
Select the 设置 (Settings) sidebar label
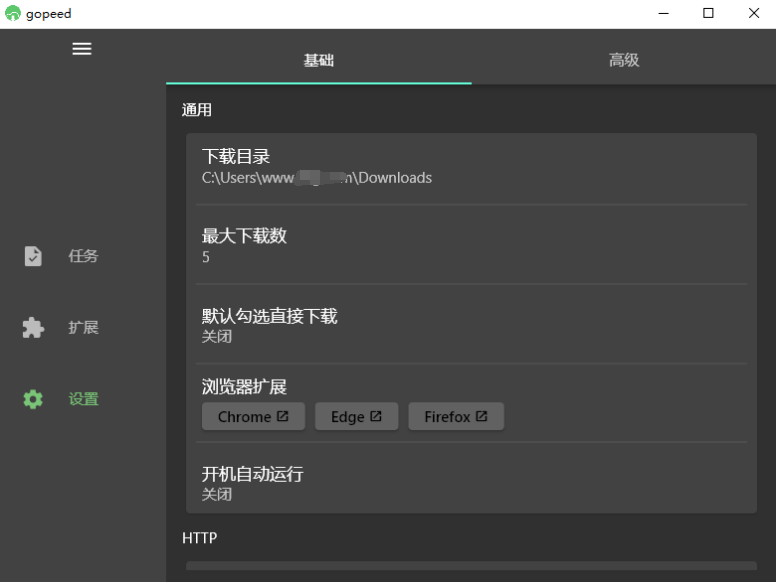point(83,399)
